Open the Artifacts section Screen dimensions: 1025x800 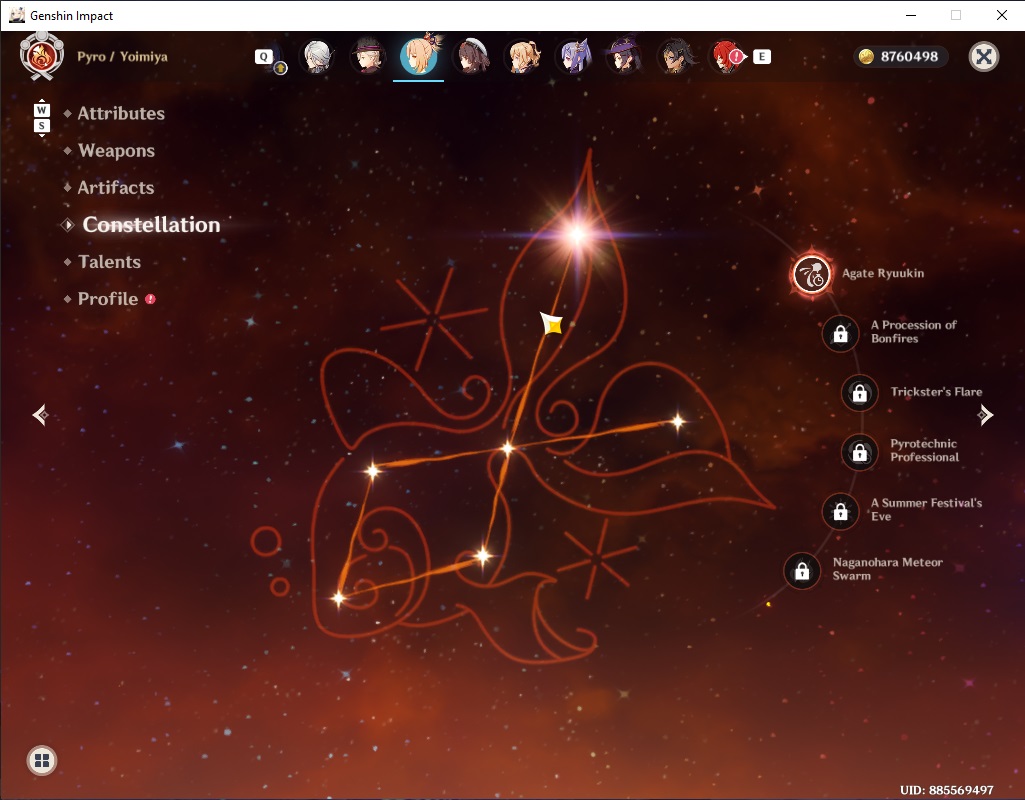point(116,188)
